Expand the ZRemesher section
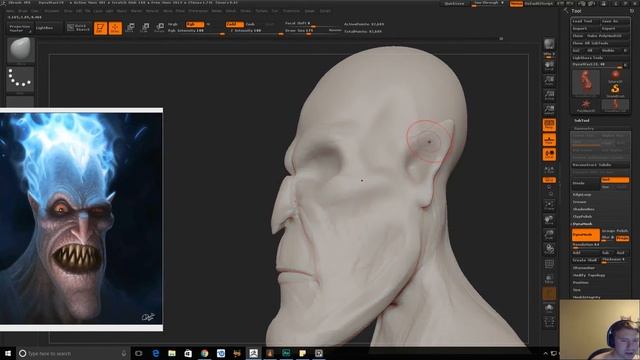 pos(584,268)
